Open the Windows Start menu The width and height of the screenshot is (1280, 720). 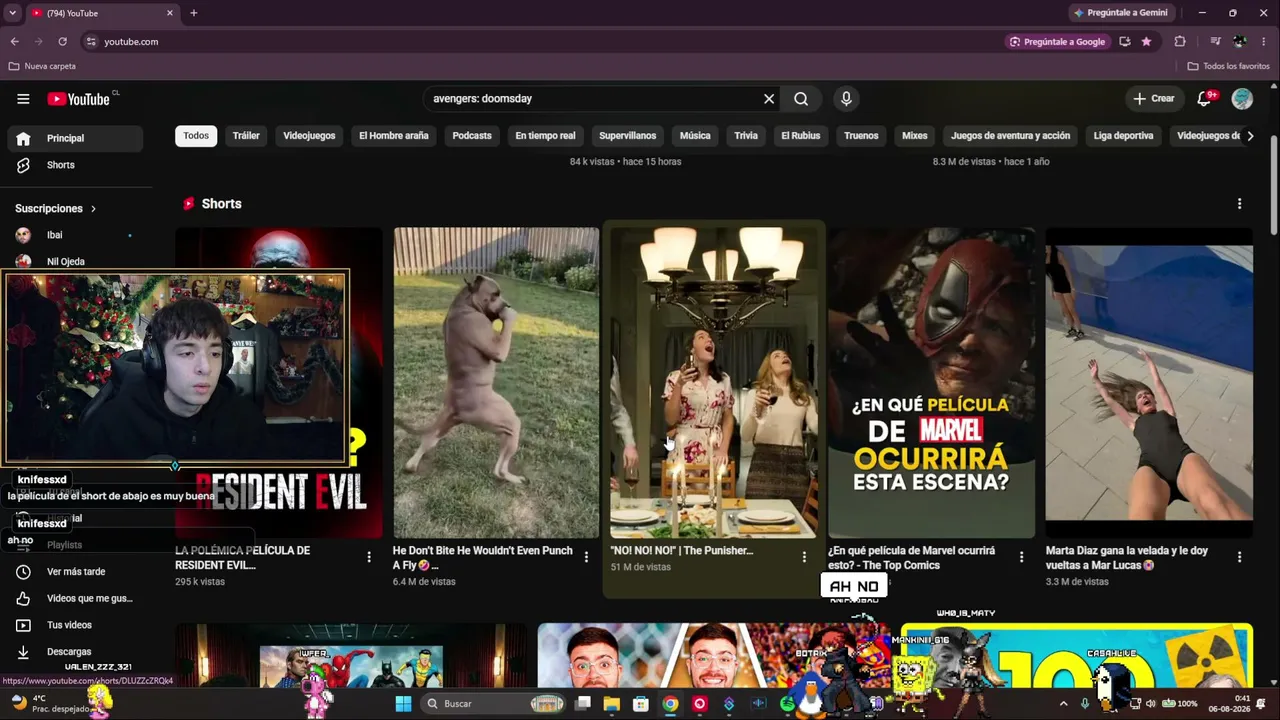pyautogui.click(x=403, y=704)
